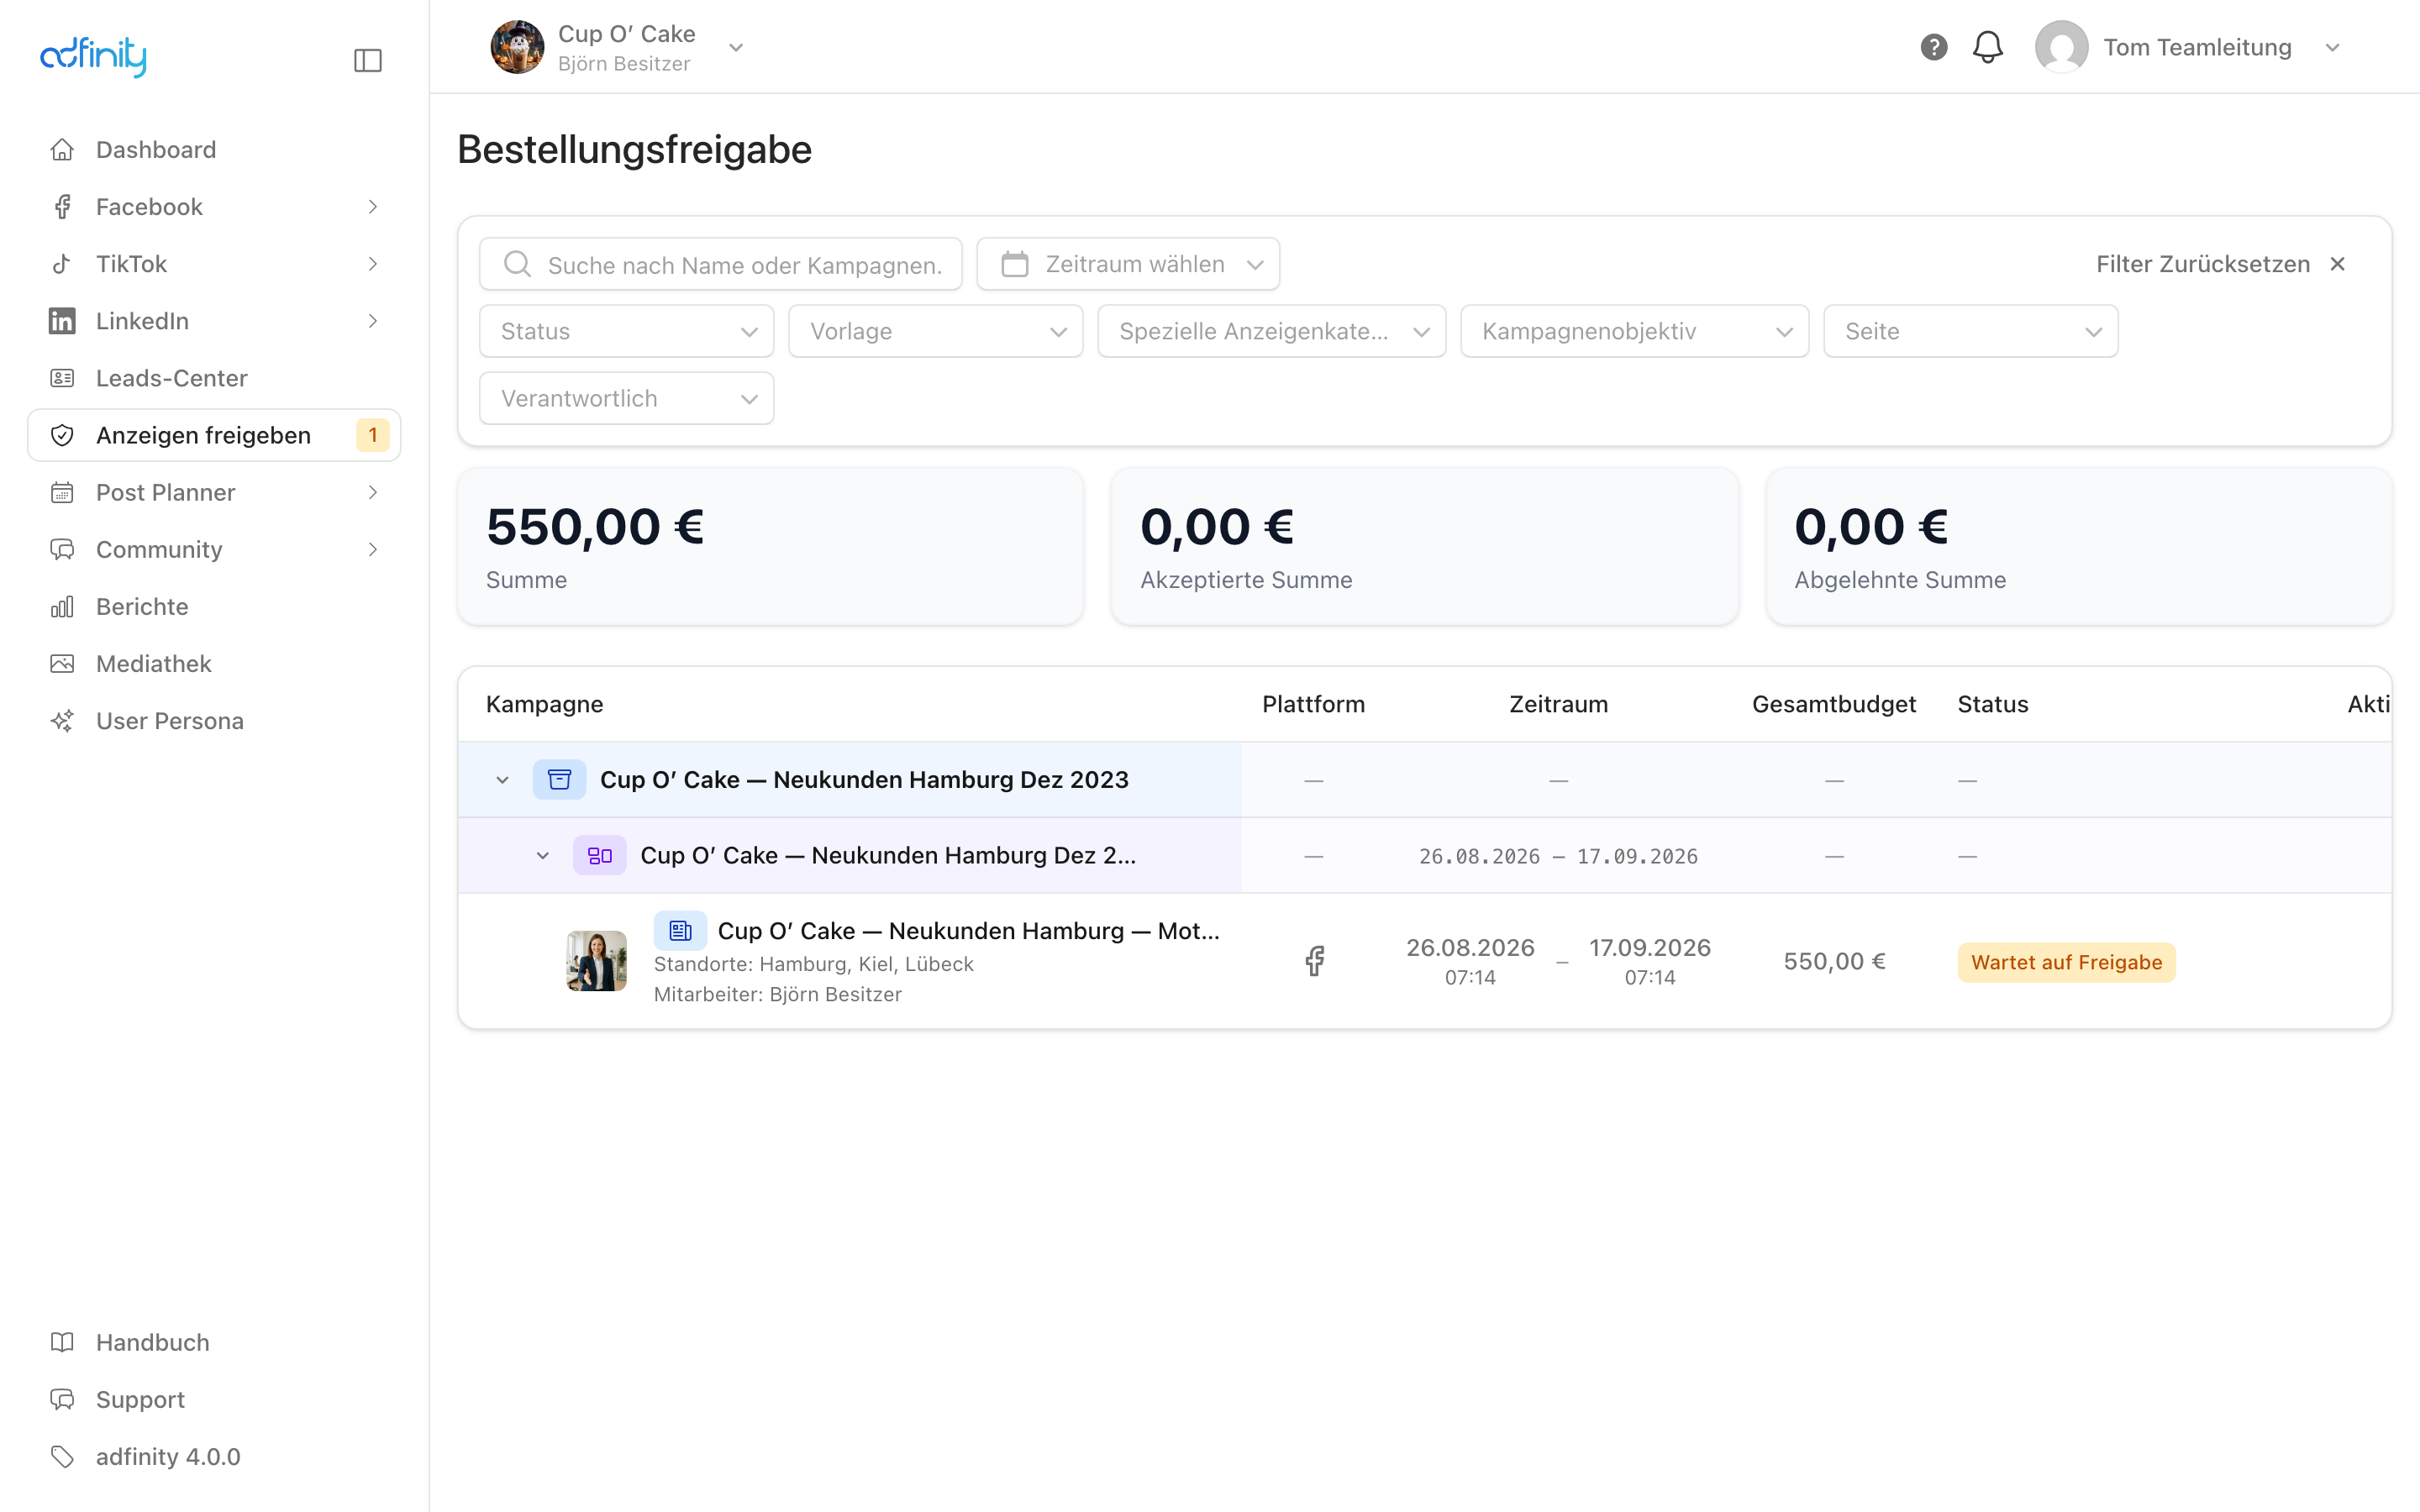Focus the campaign name search field
Image resolution: width=2420 pixels, height=1512 pixels.
pos(720,264)
